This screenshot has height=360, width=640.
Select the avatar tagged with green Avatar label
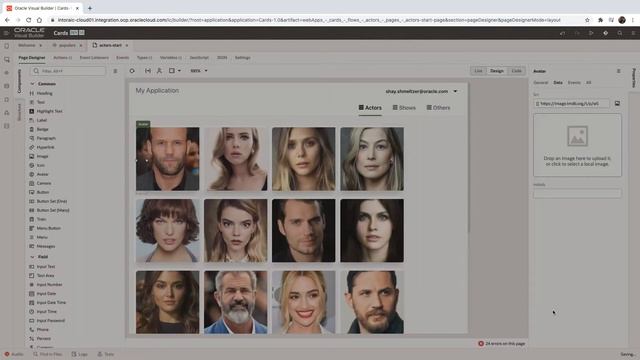tap(168, 159)
